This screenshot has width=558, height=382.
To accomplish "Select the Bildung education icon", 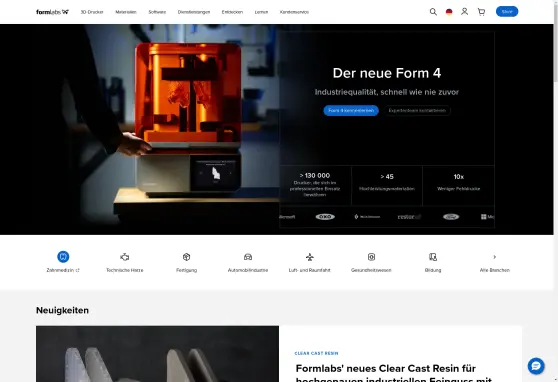I will pos(433,257).
